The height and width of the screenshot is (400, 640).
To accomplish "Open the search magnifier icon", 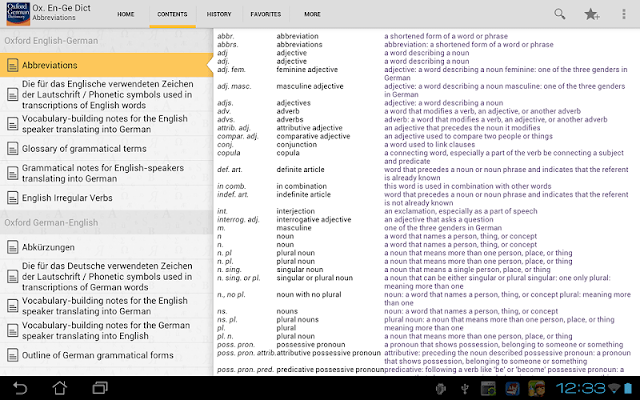I will click(x=560, y=14).
